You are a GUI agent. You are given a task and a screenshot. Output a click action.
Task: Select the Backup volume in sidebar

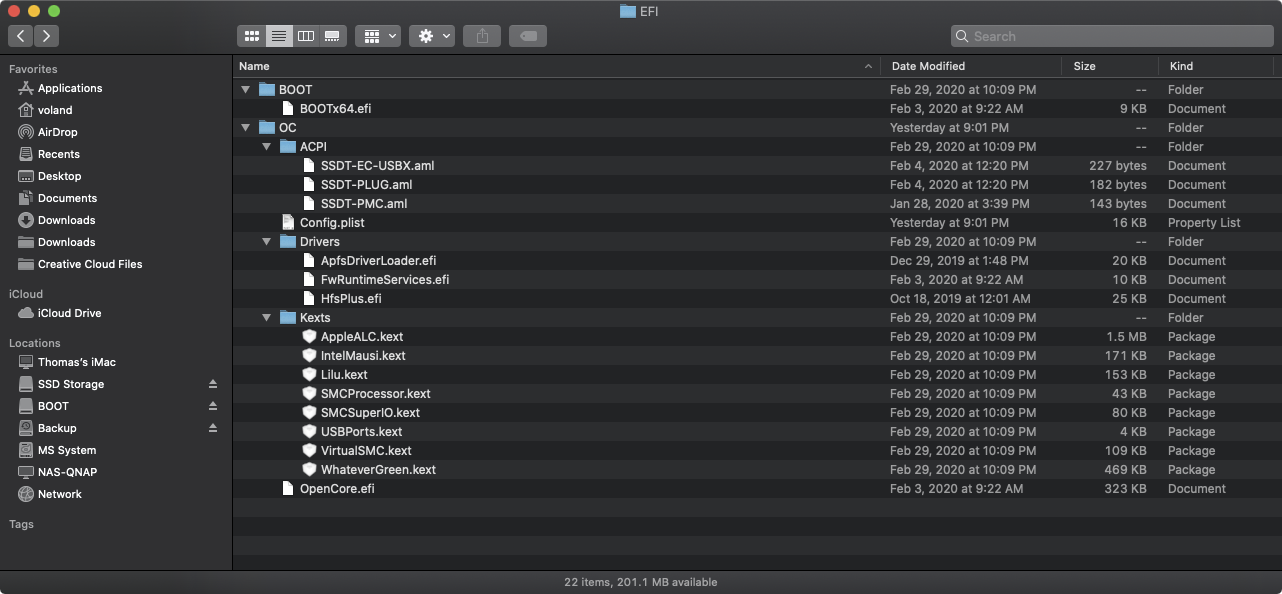click(x=57, y=428)
